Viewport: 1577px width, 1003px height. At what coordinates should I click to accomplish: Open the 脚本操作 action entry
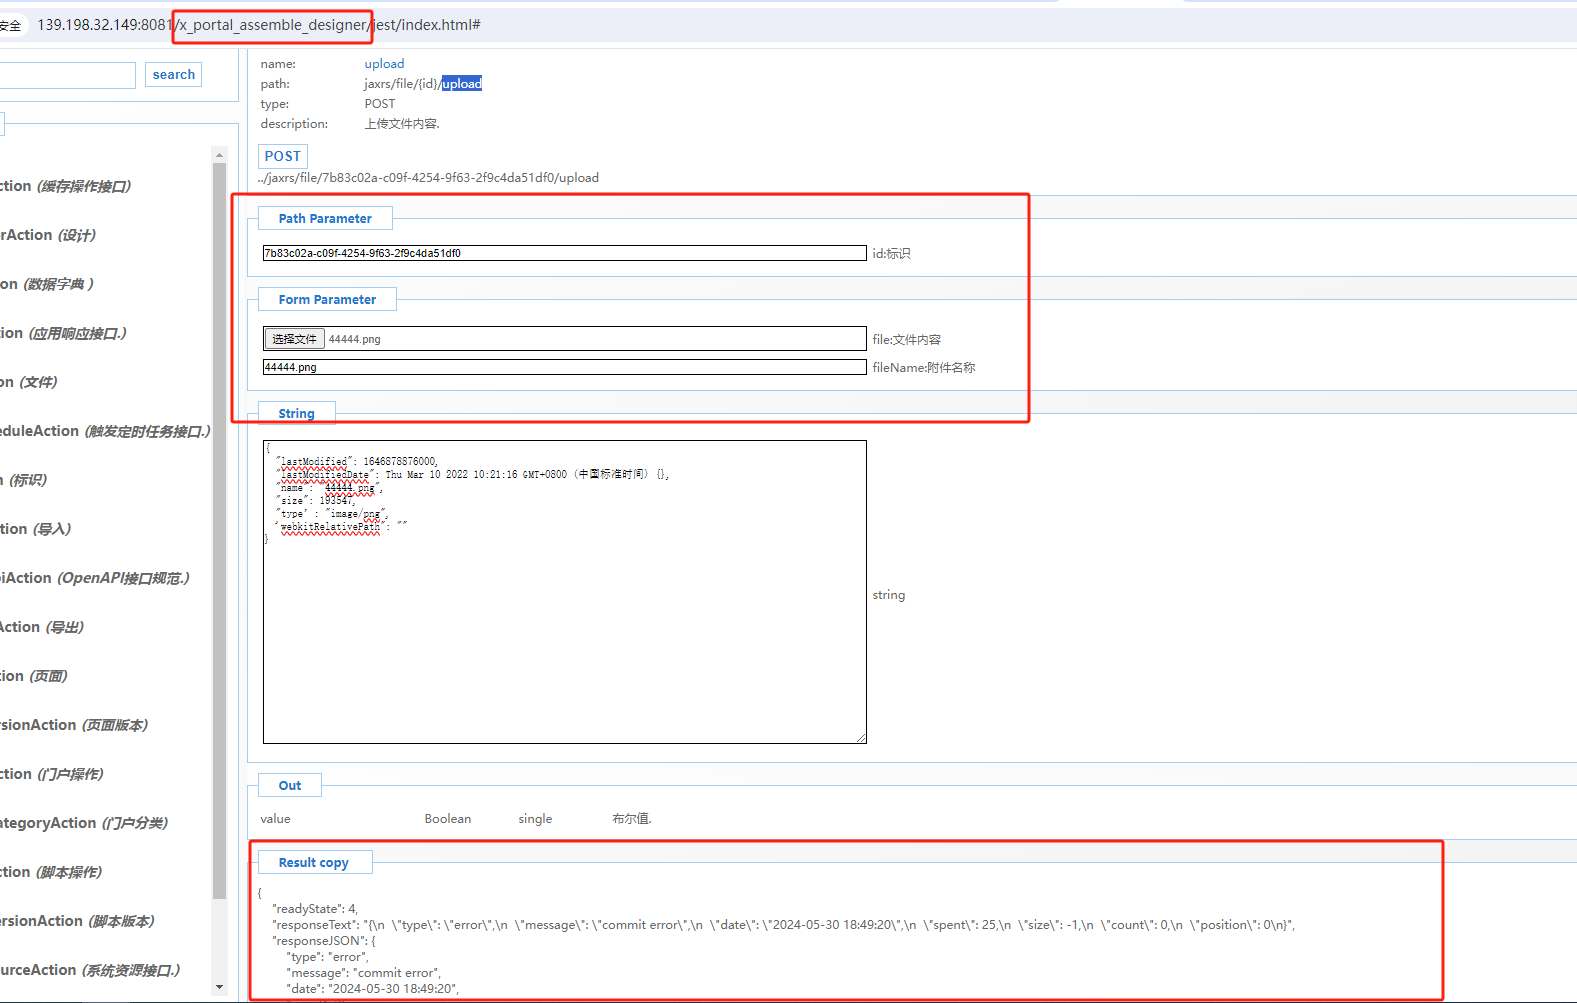point(51,872)
